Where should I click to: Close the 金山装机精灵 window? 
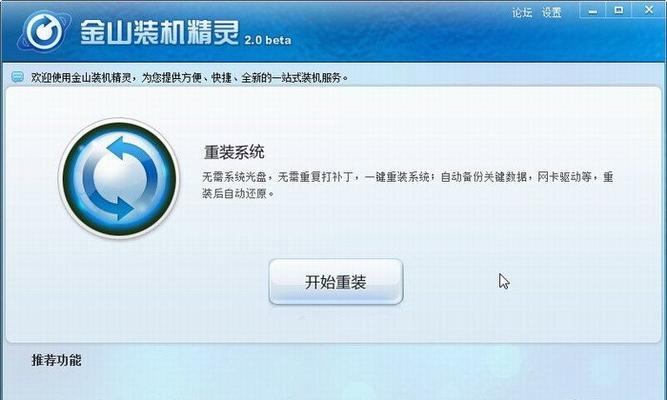click(648, 10)
